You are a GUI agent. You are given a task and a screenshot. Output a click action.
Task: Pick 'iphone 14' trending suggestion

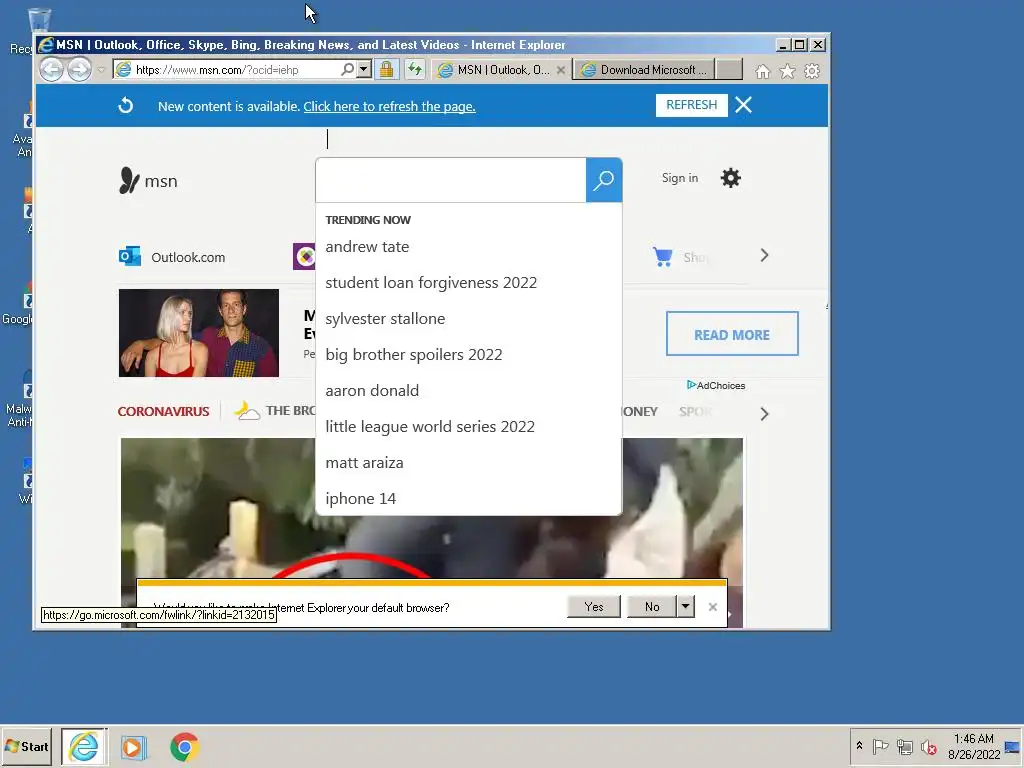click(x=360, y=499)
